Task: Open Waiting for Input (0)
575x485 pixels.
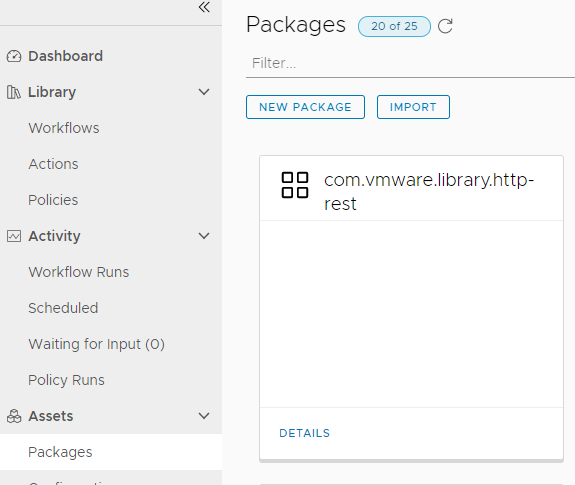Action: click(x=96, y=344)
